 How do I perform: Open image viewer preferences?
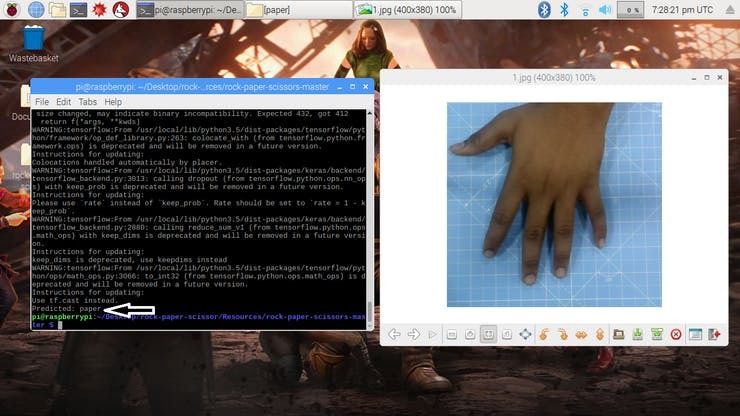click(x=695, y=334)
